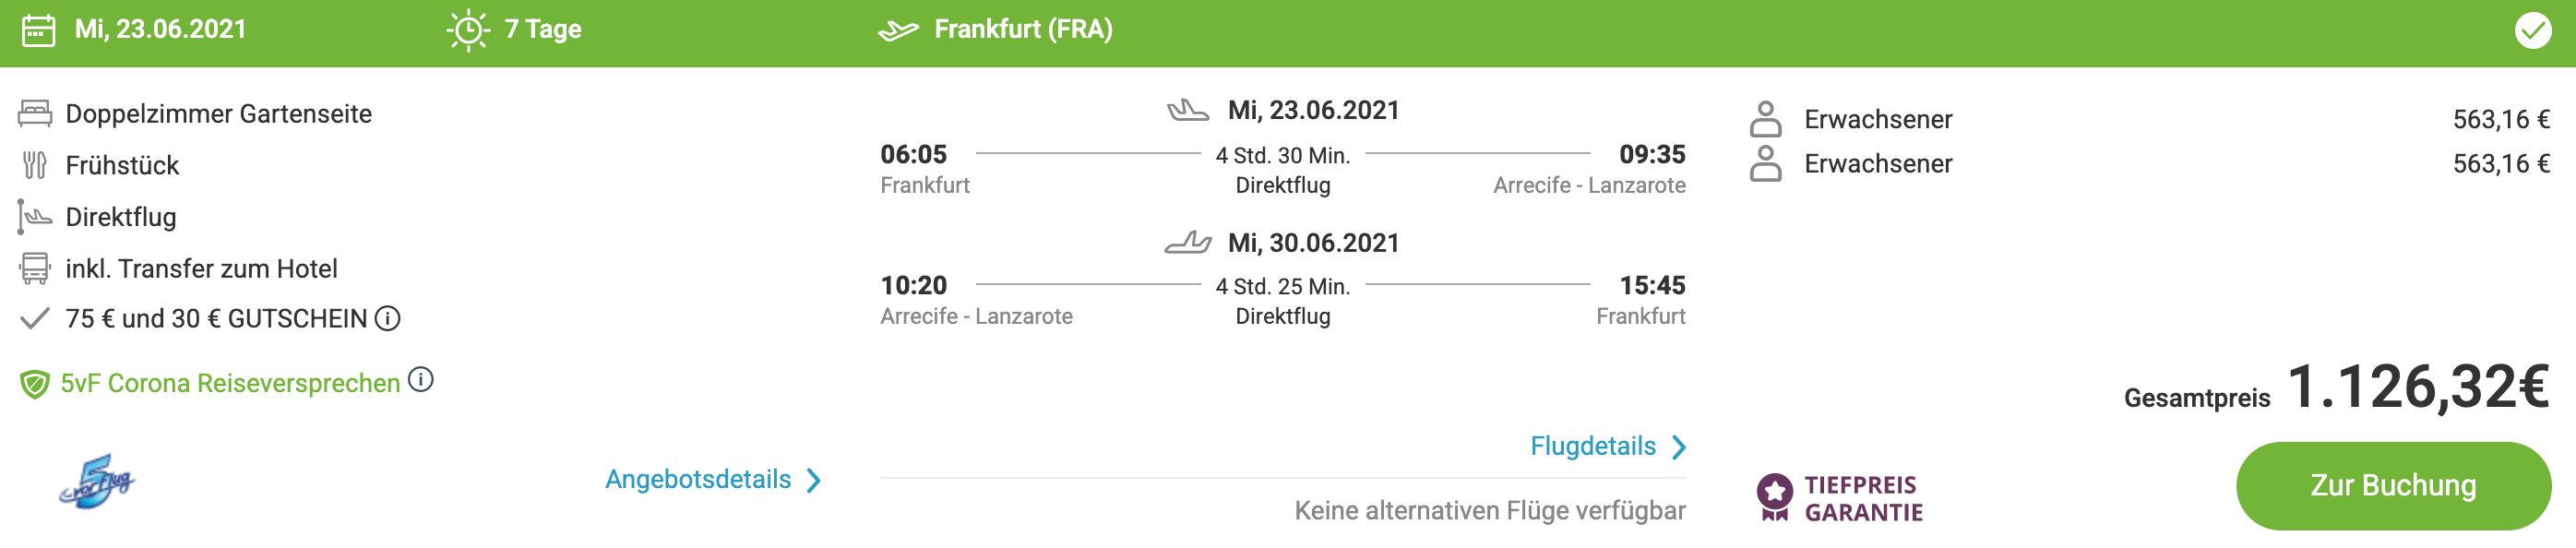This screenshot has height=548, width=2576.
Task: Click the first Erwachsener person icon
Action: 1766,119
